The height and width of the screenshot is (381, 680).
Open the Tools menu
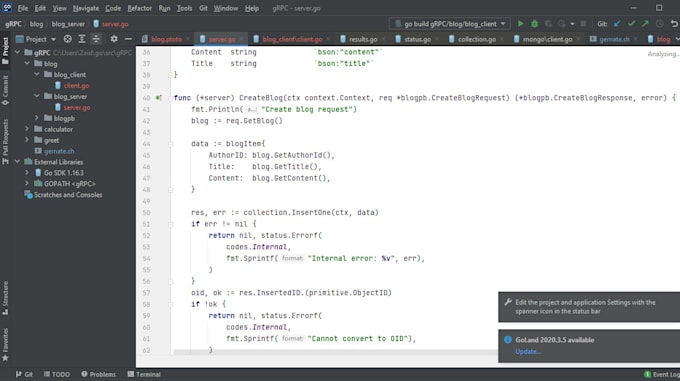(x=184, y=8)
